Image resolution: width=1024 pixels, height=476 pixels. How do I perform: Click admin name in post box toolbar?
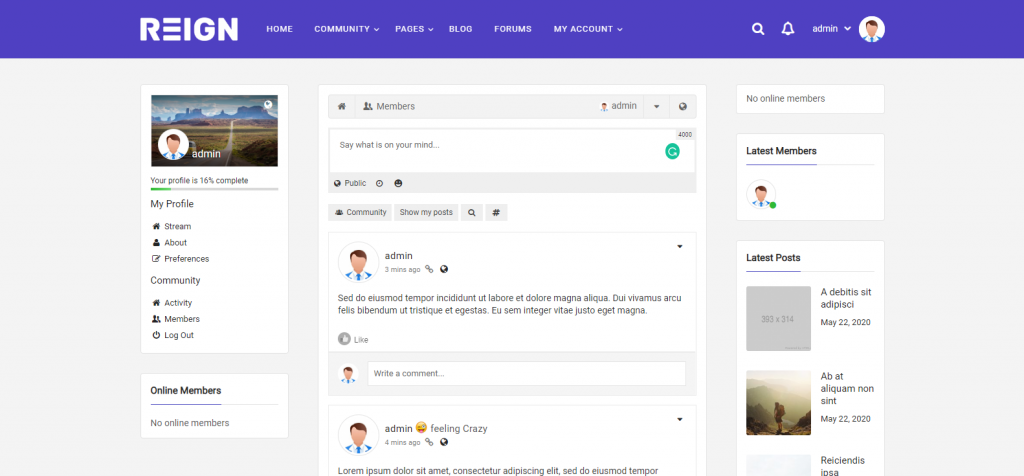click(618, 106)
